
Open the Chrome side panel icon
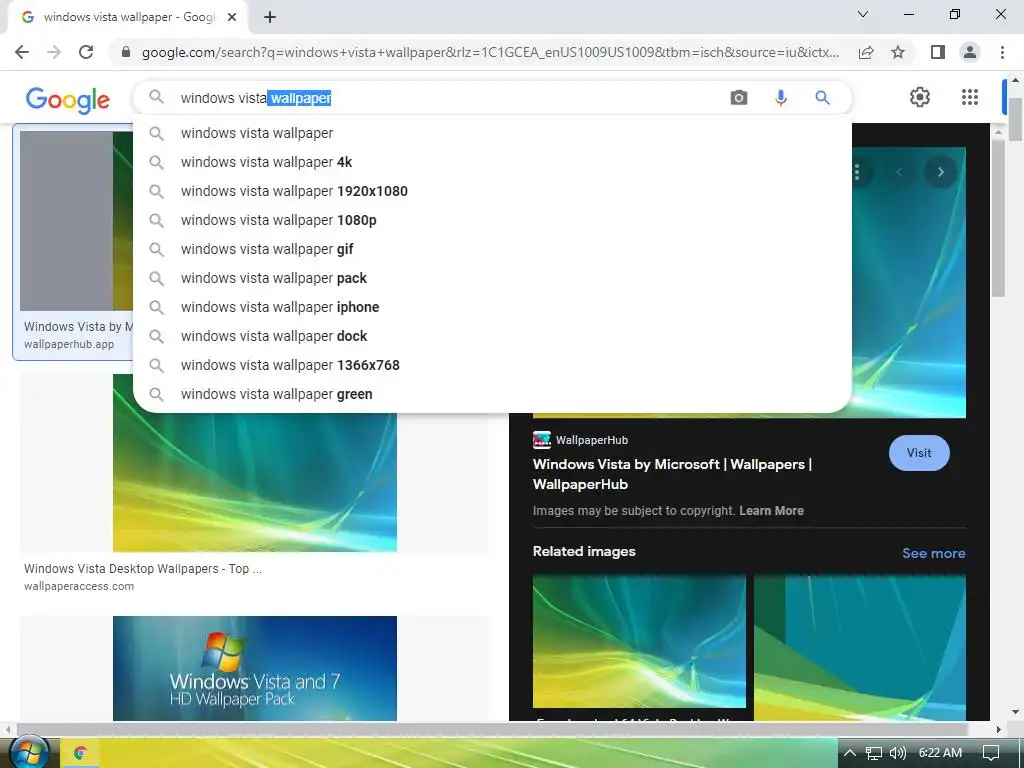tap(938, 52)
